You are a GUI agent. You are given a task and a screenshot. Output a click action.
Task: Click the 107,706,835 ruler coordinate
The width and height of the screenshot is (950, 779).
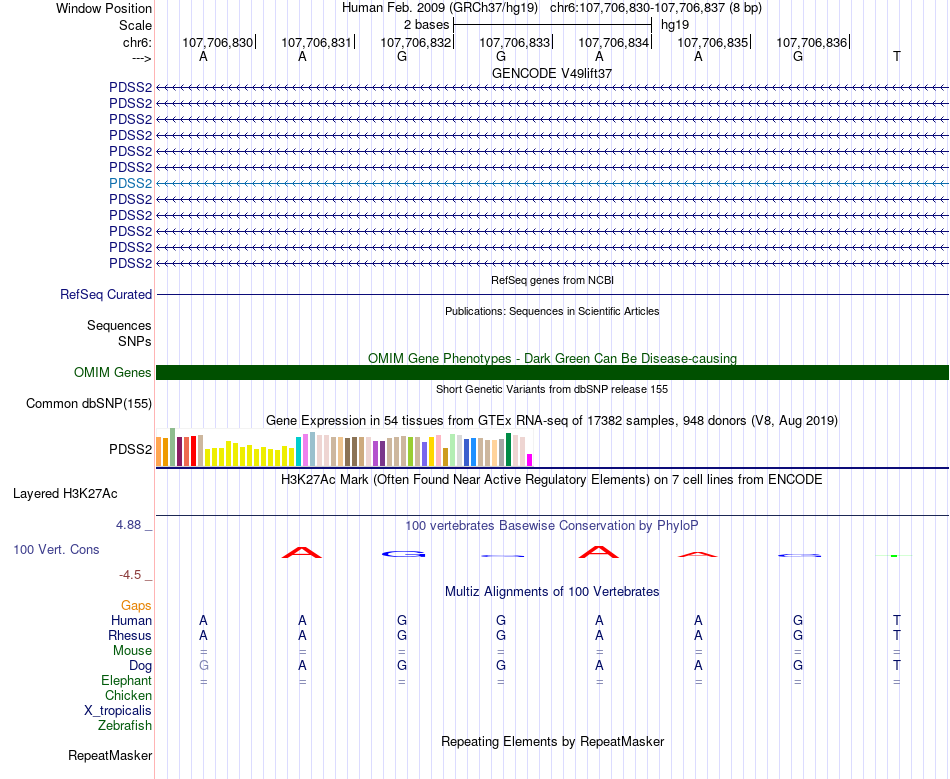pyautogui.click(x=712, y=42)
